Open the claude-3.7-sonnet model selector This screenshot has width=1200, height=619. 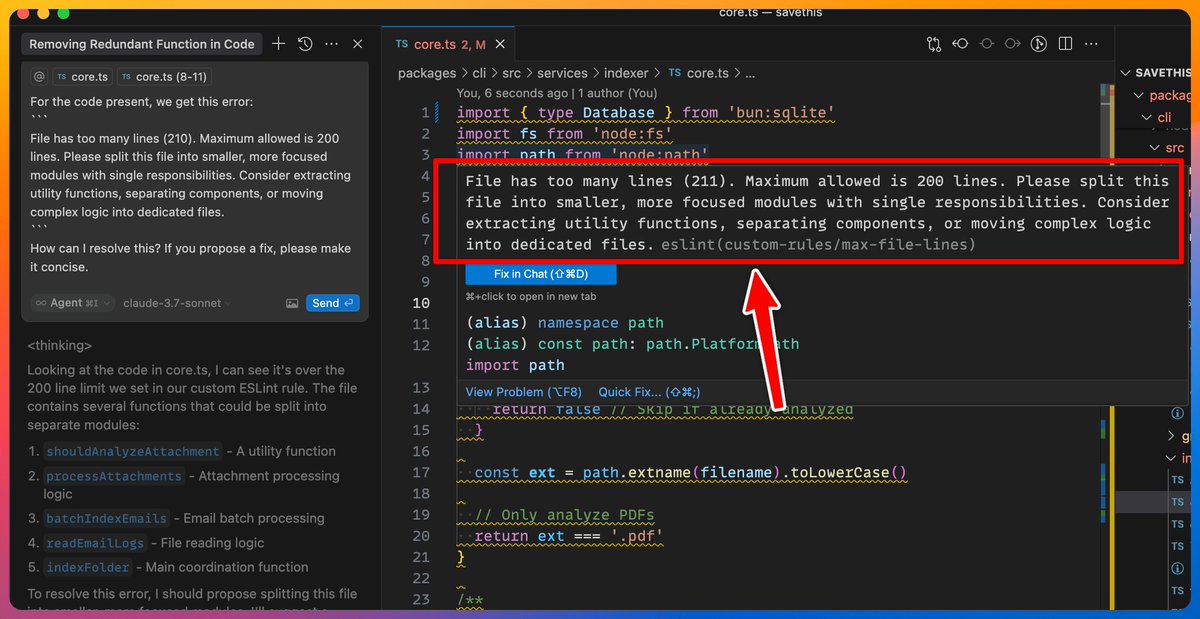[x=177, y=303]
